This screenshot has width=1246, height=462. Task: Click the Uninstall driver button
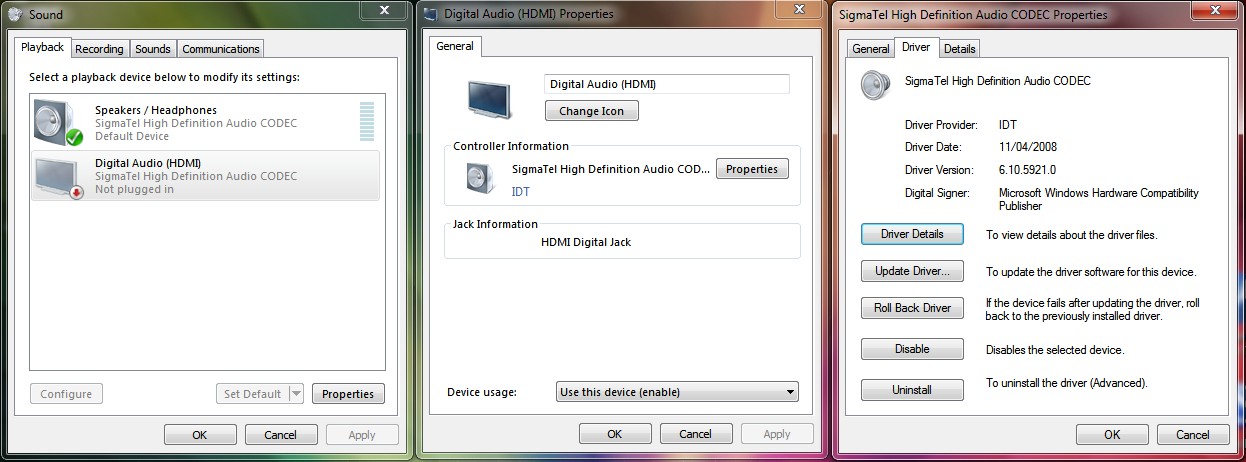tap(912, 390)
